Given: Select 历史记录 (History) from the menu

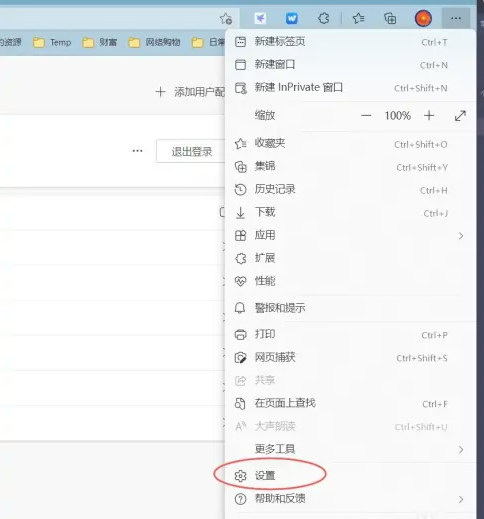Looking at the screenshot, I should (x=350, y=189).
